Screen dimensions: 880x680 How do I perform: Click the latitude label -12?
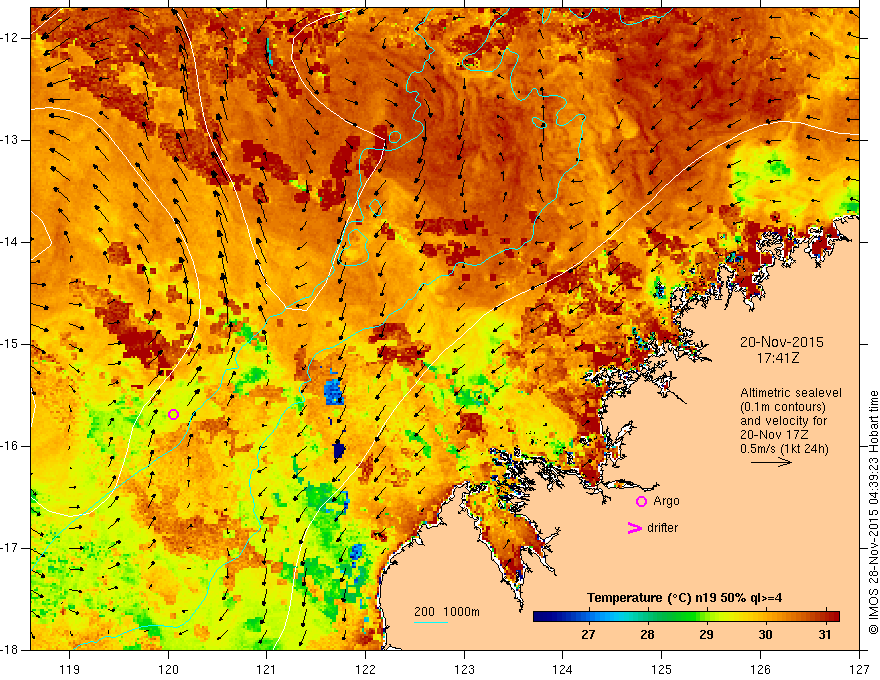(x=10, y=38)
